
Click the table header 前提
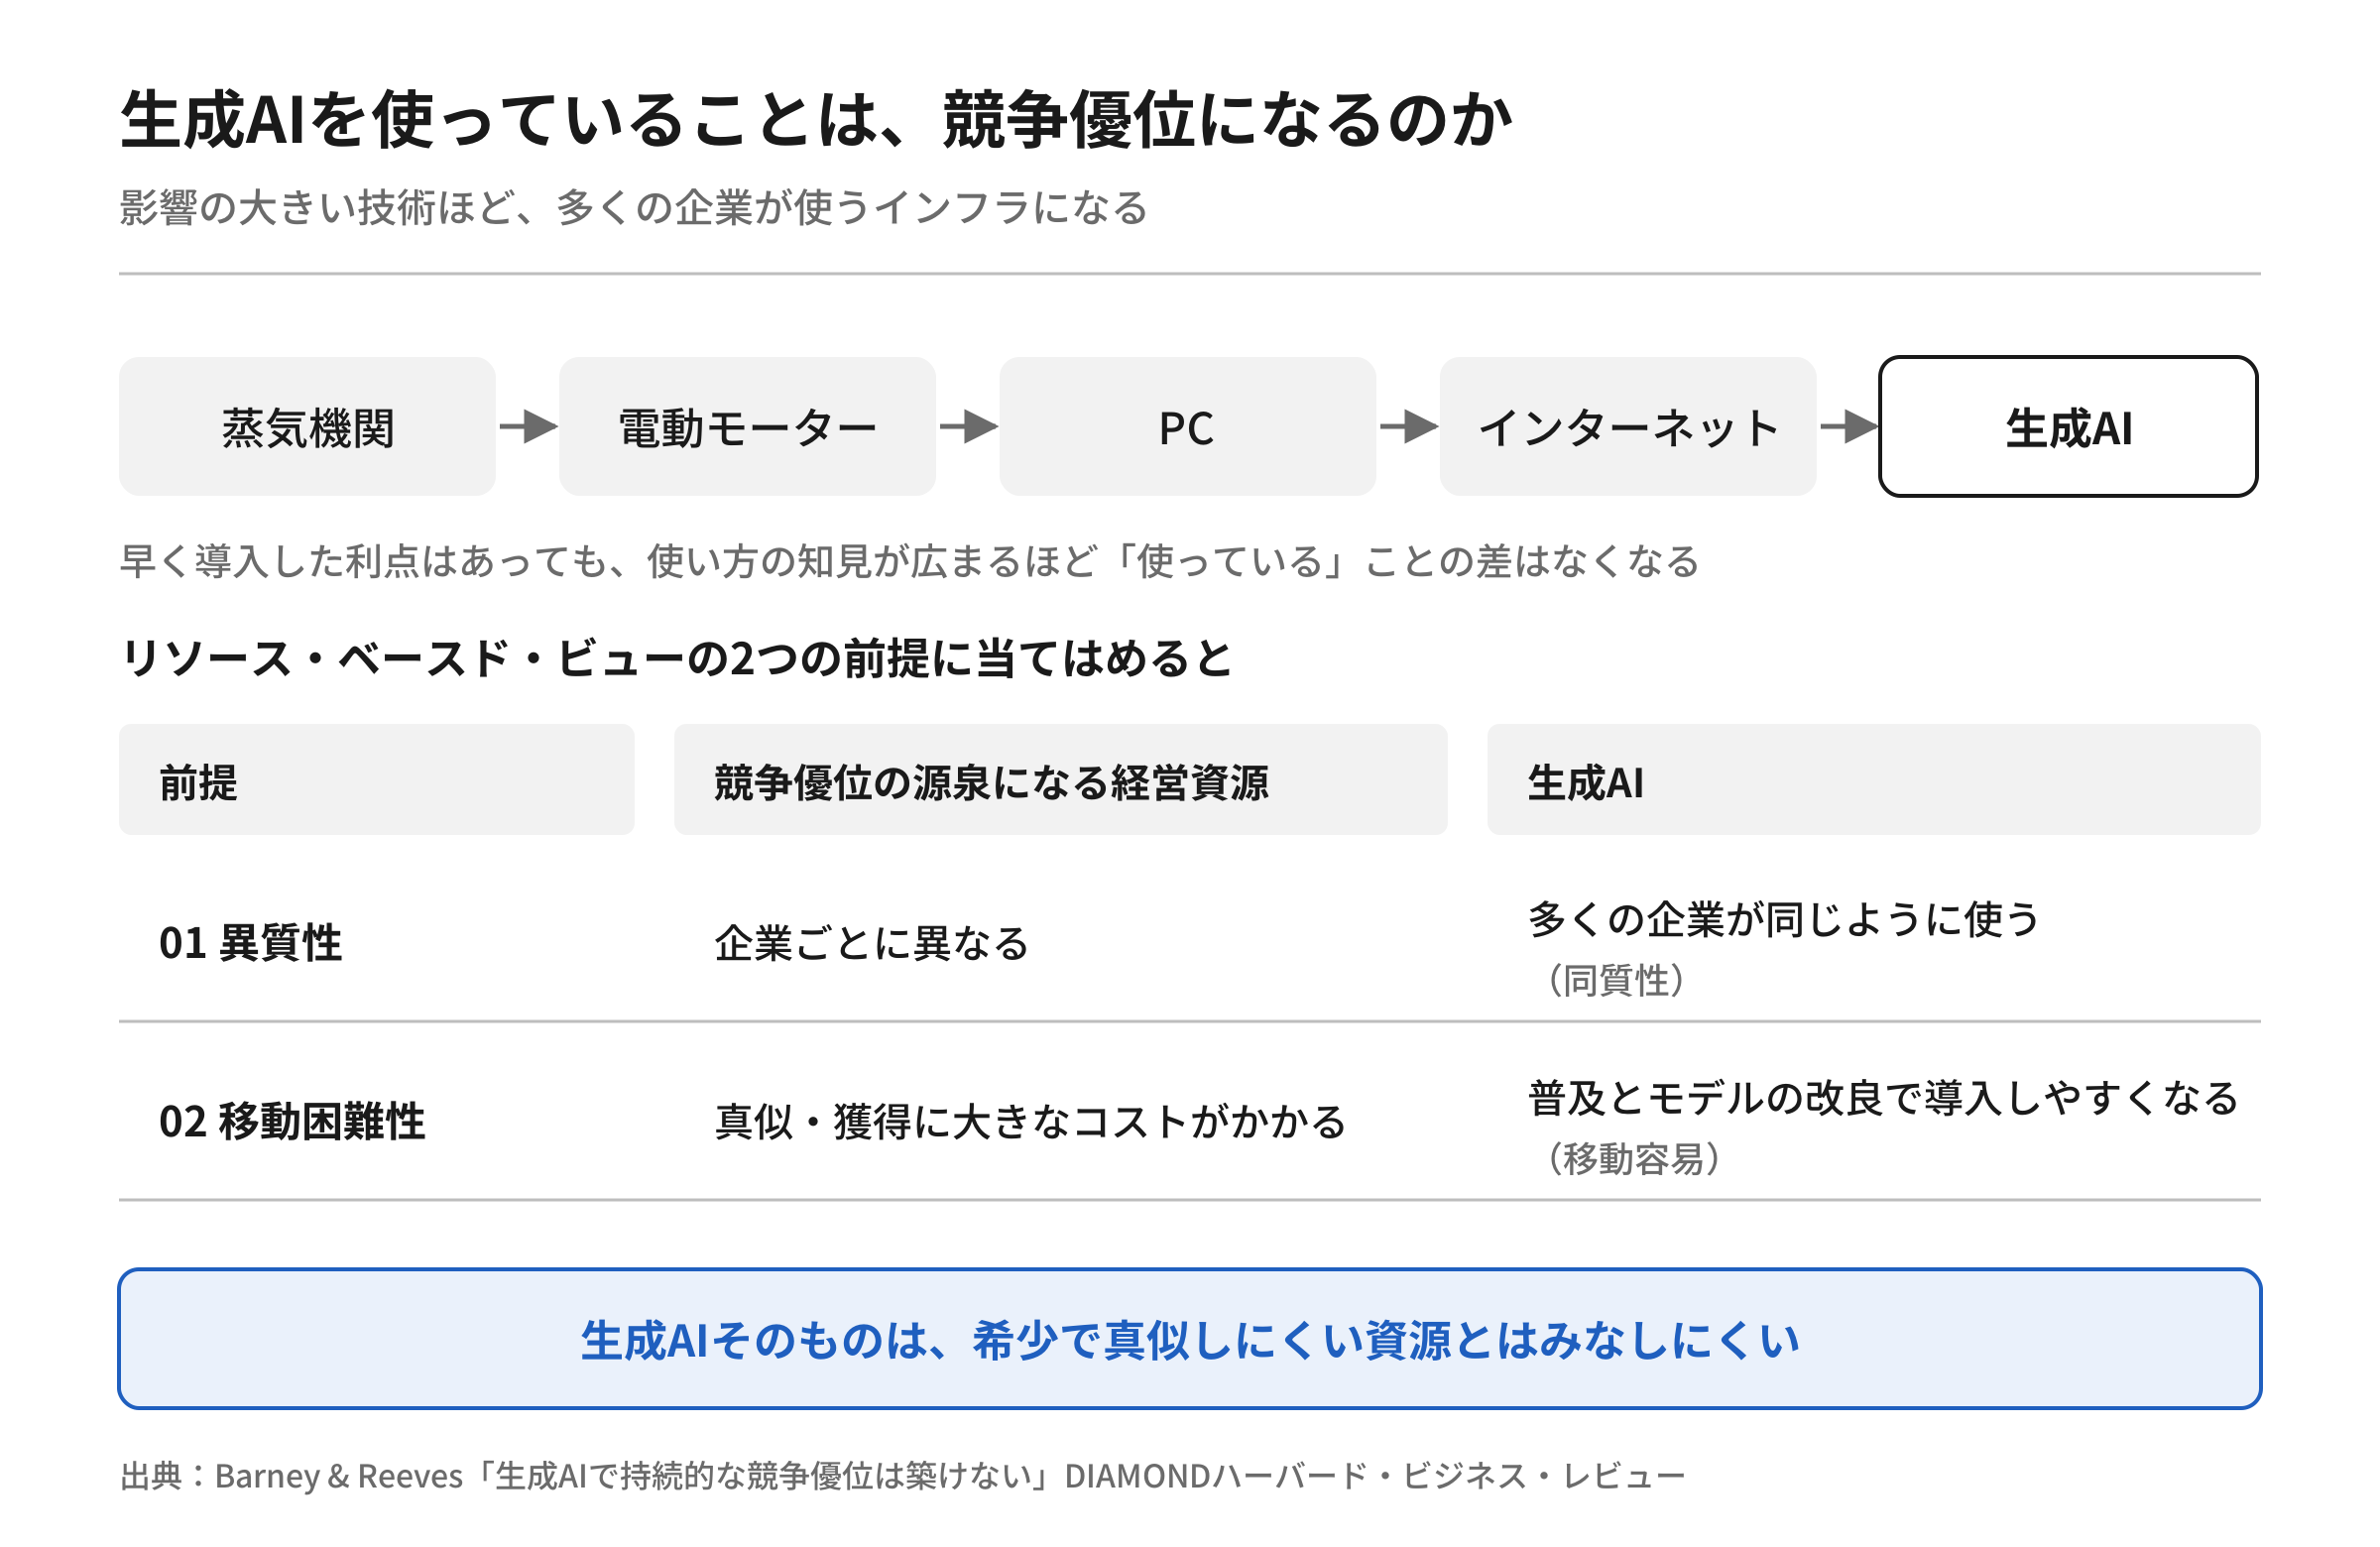pyautogui.click(x=376, y=780)
